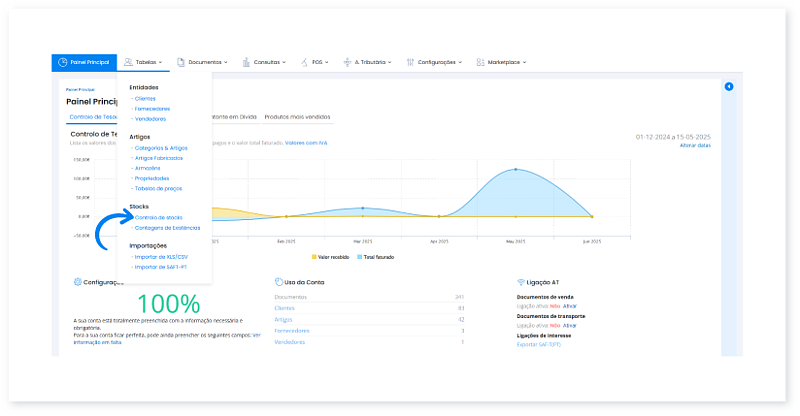The width and height of the screenshot is (800, 416).
Task: Click the Uso da Conta icon
Action: tap(277, 283)
